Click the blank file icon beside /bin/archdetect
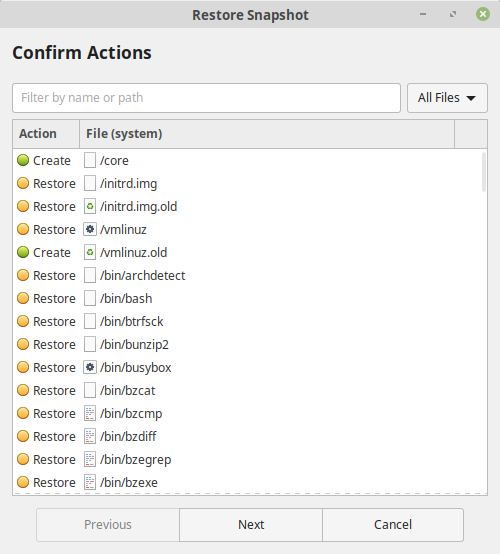Screen dimensions: 500x554 point(90,275)
